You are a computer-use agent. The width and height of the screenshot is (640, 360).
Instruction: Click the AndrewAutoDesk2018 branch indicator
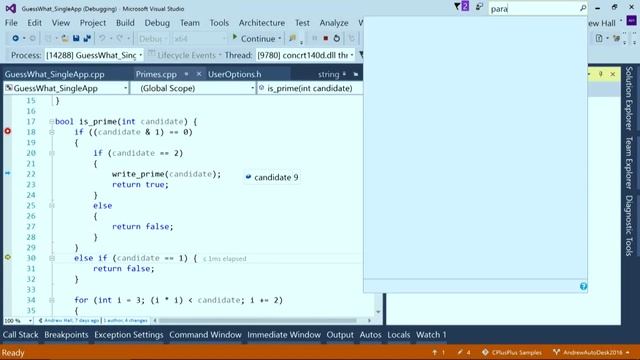591,352
